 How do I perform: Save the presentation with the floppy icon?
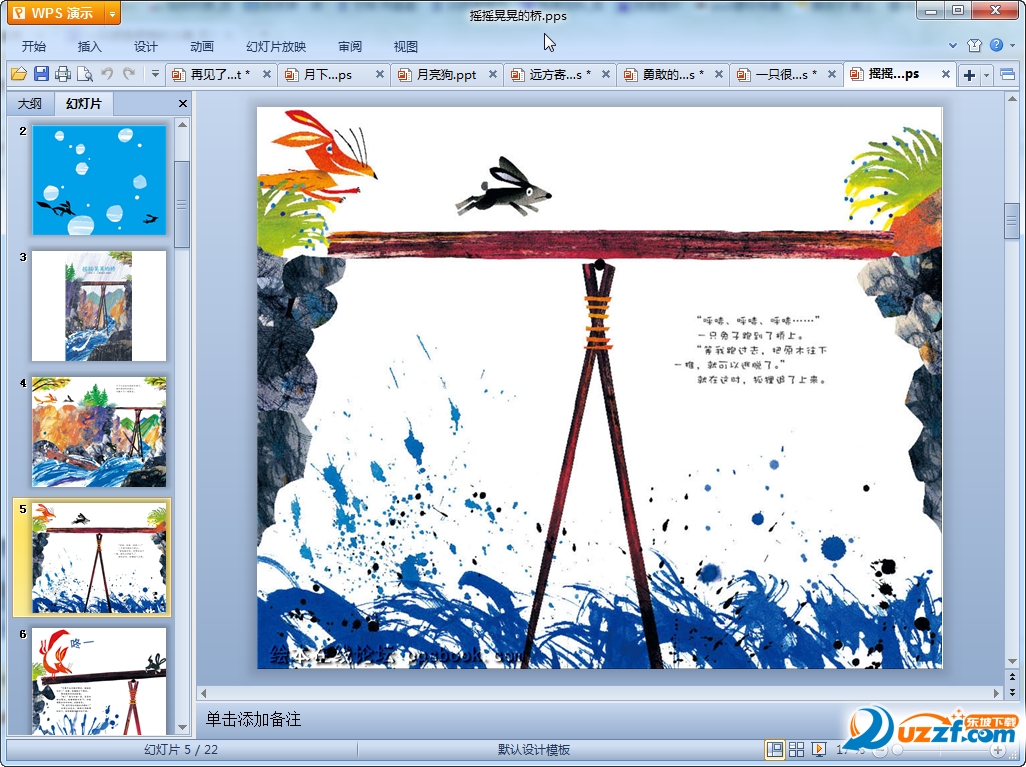41,74
